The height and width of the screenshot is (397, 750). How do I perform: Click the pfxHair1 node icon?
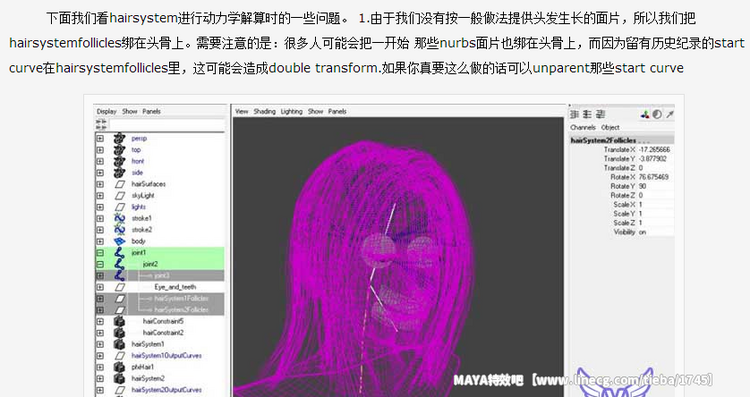coord(120,367)
